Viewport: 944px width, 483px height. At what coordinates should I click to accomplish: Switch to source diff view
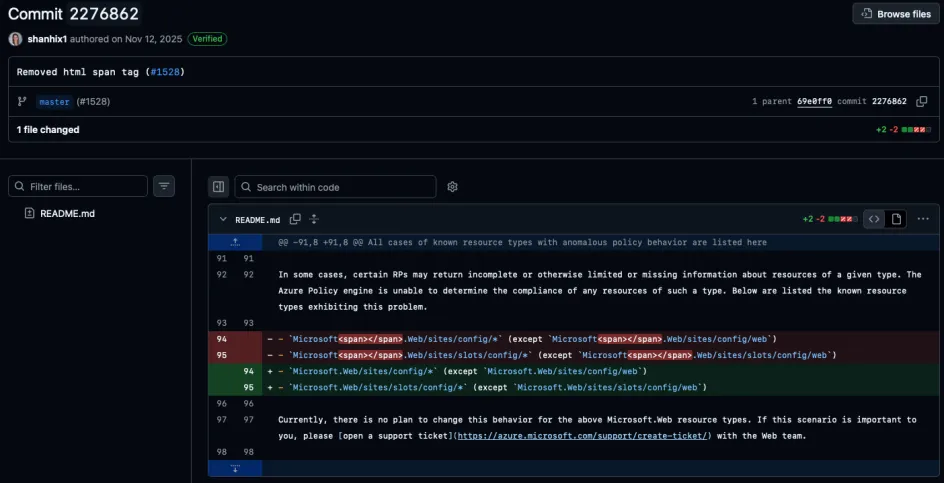pos(874,219)
